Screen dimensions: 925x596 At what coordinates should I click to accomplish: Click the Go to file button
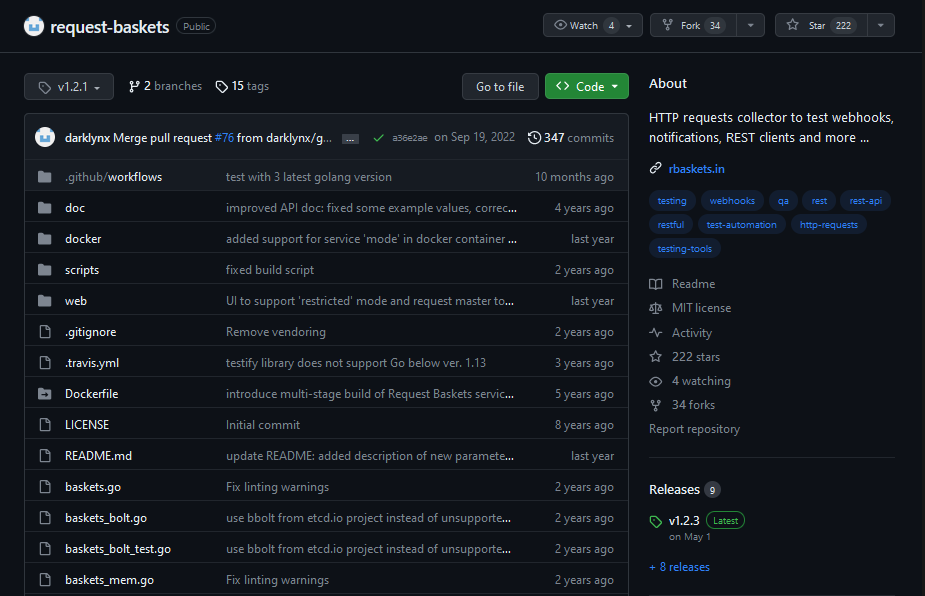[500, 87]
